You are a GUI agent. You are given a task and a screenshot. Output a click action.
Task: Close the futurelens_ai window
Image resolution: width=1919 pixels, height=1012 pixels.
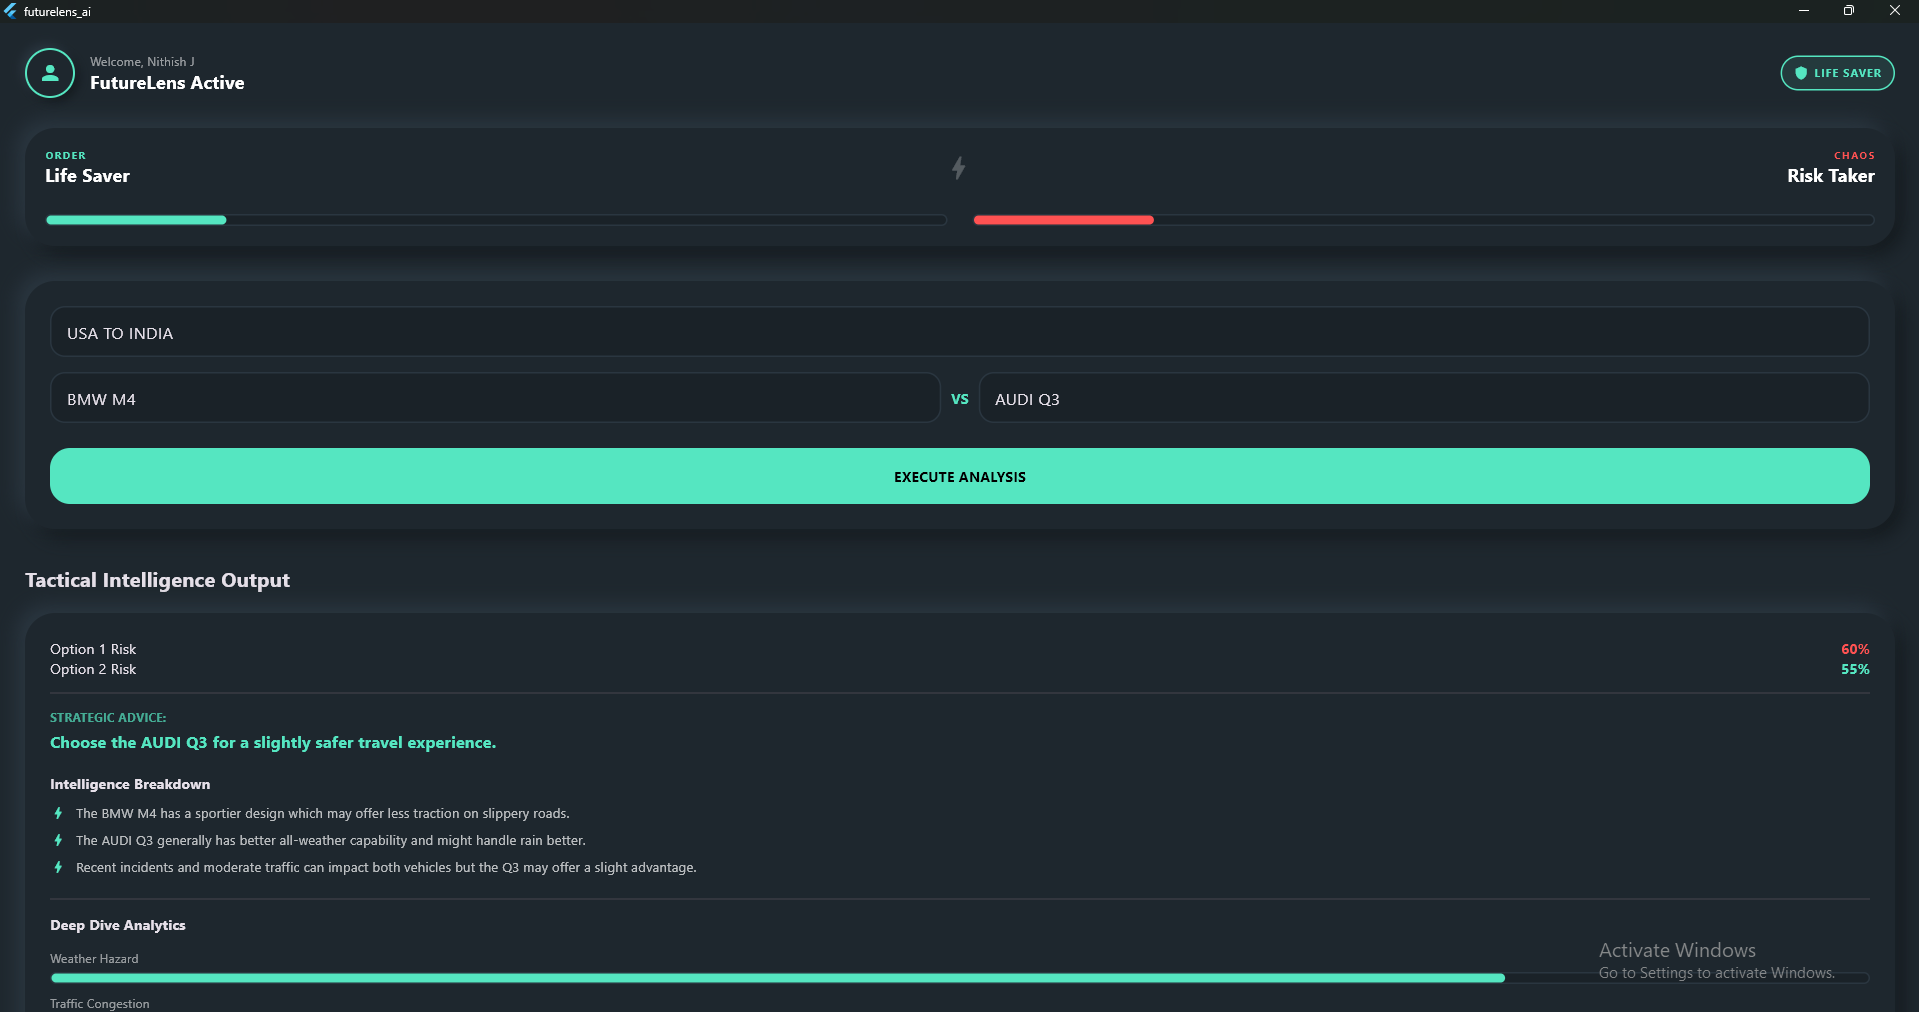(x=1895, y=11)
